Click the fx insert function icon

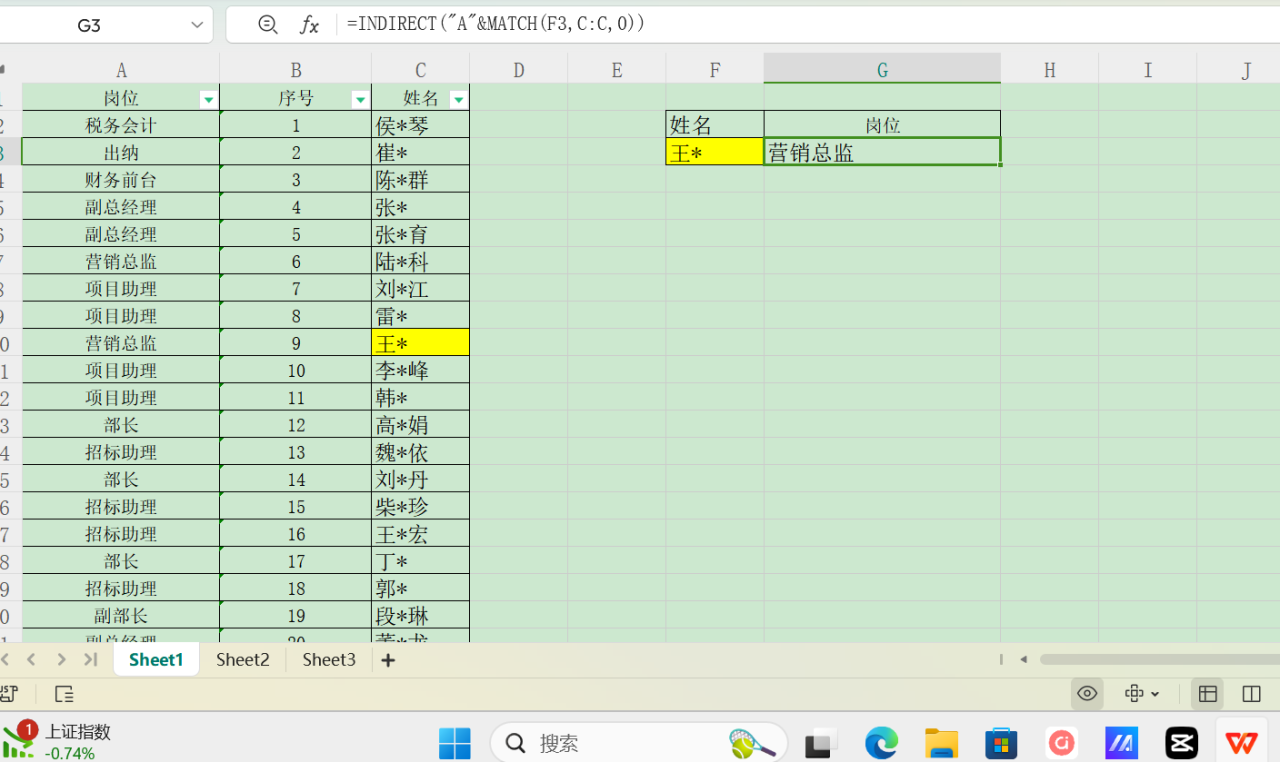[310, 25]
